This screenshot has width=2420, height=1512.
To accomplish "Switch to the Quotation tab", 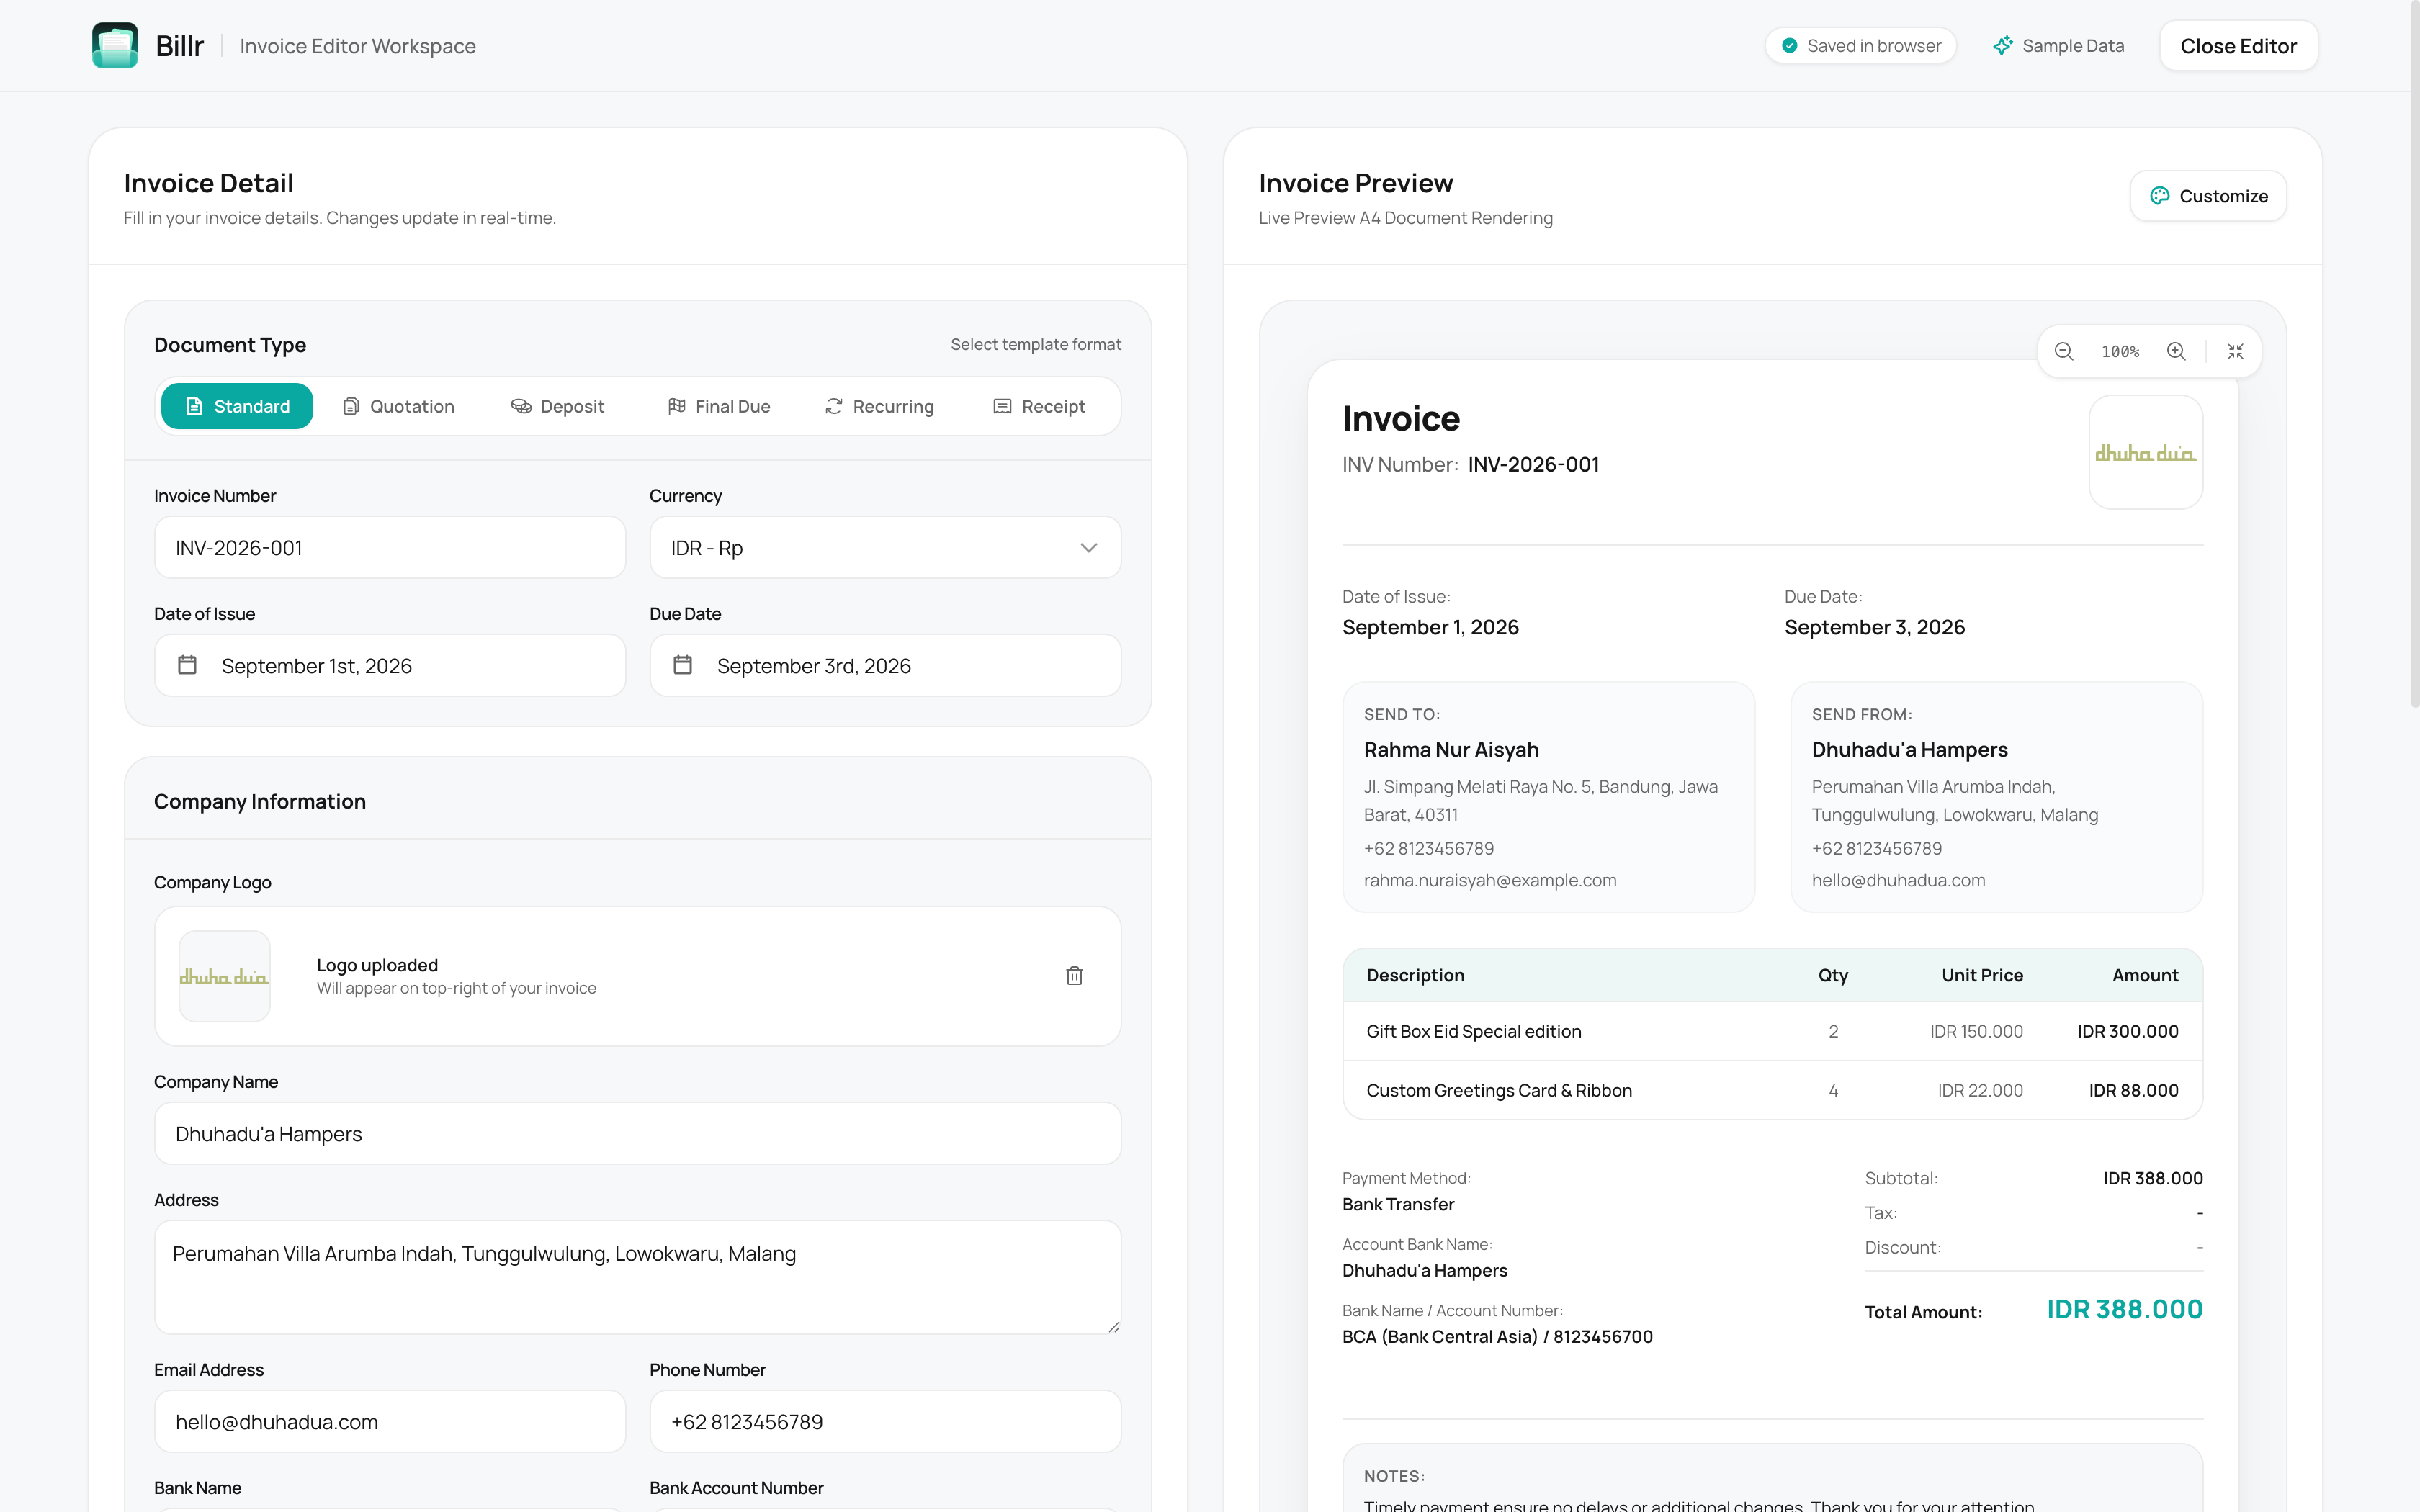I will coord(398,406).
